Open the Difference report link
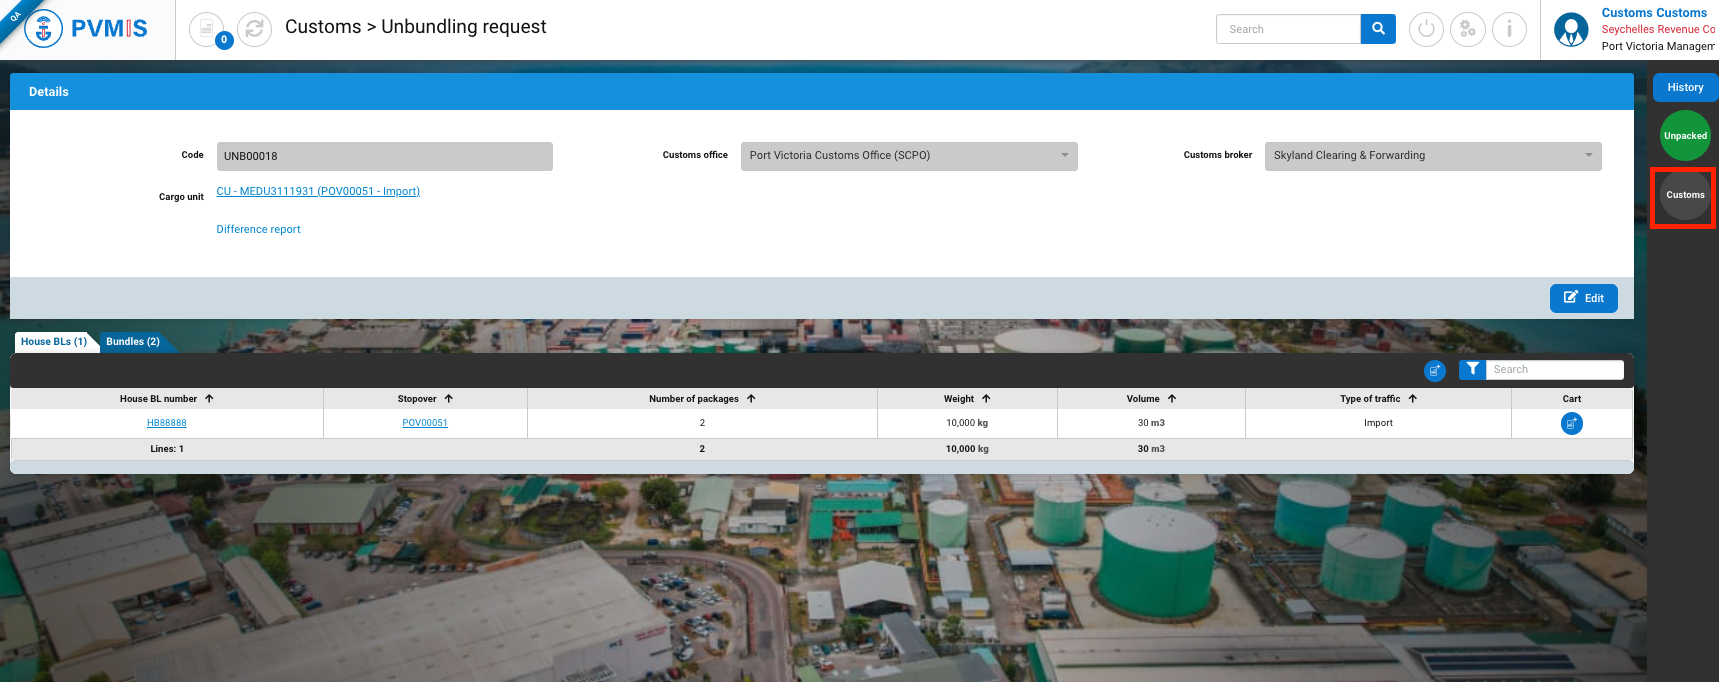1719x682 pixels. point(258,230)
